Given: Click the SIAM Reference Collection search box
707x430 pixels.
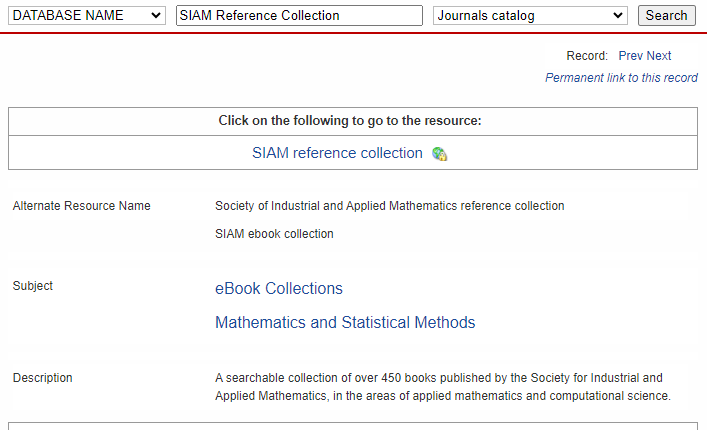Looking at the screenshot, I should (x=299, y=15).
